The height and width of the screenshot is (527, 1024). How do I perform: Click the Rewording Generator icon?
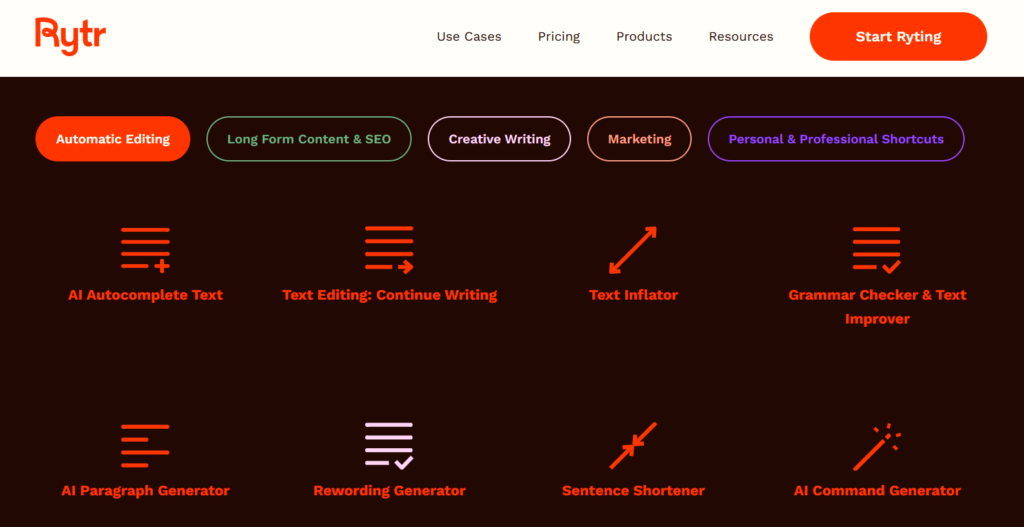coord(389,445)
